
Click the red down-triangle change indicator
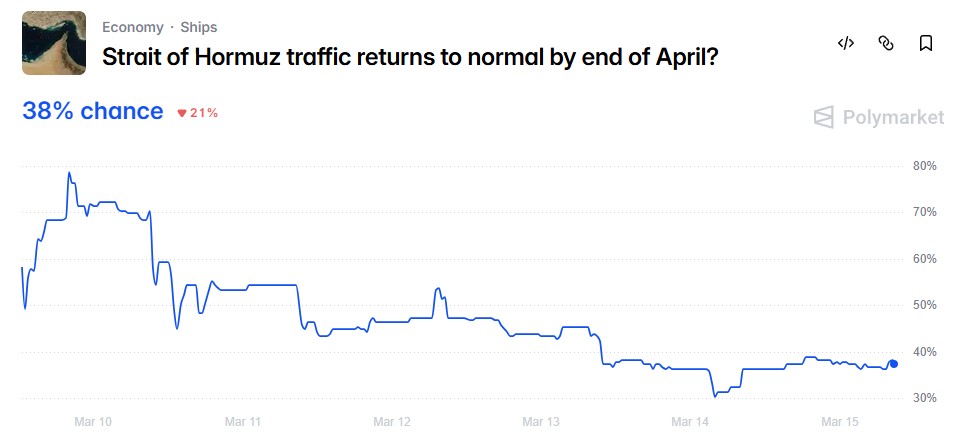(182, 113)
